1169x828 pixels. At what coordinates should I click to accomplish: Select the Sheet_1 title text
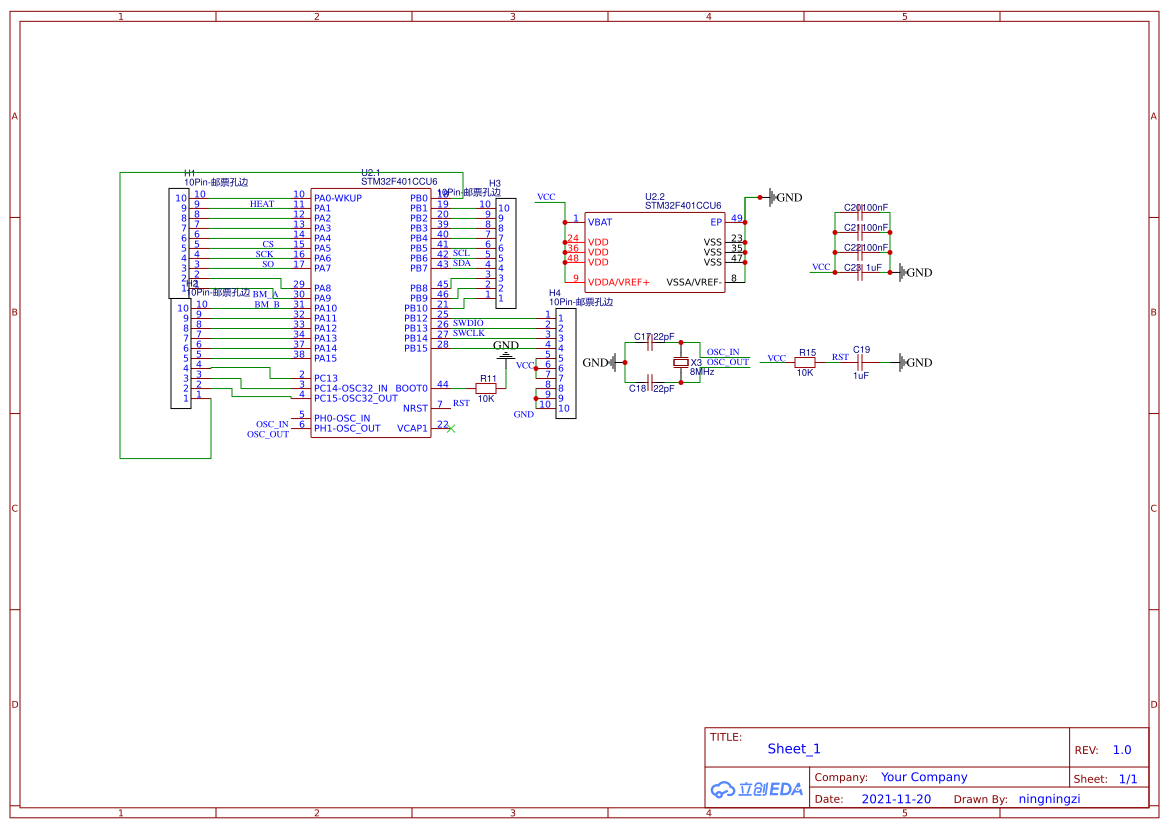point(794,749)
